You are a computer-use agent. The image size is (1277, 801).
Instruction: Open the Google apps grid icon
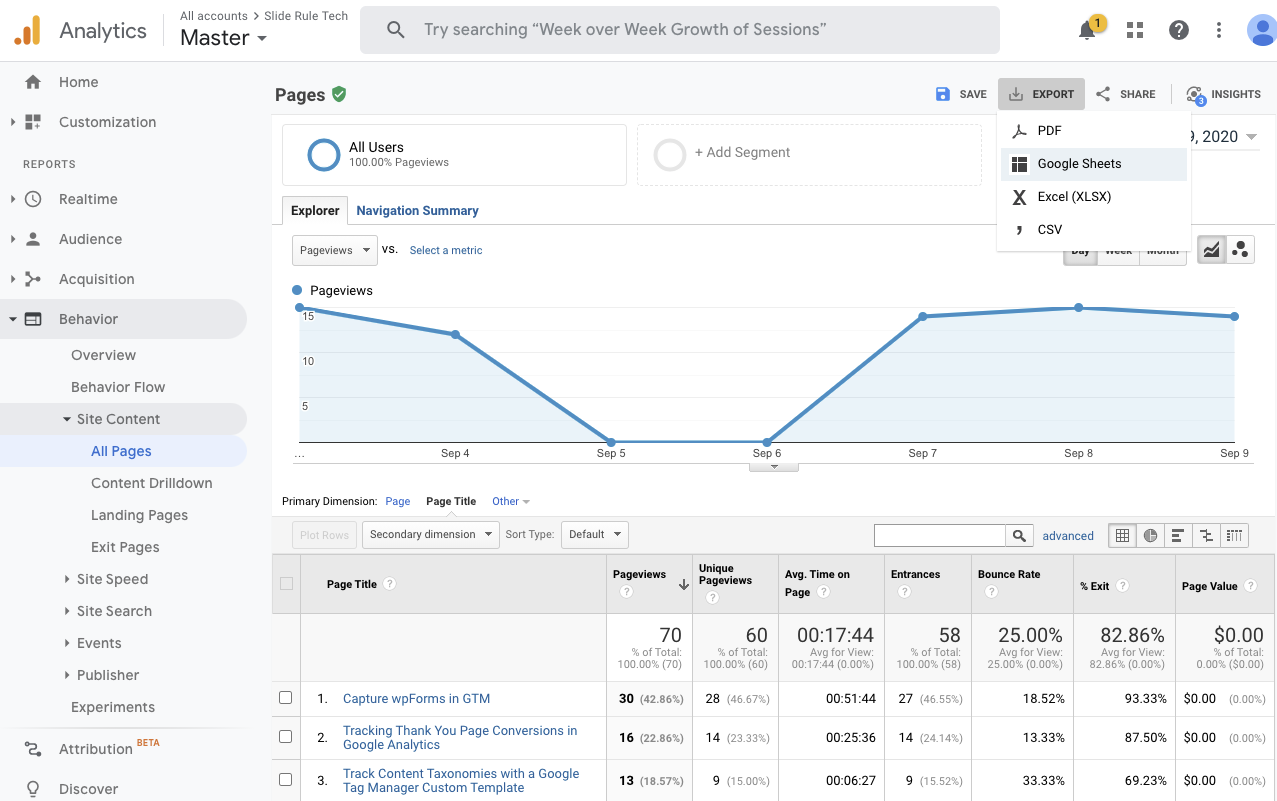click(1135, 30)
